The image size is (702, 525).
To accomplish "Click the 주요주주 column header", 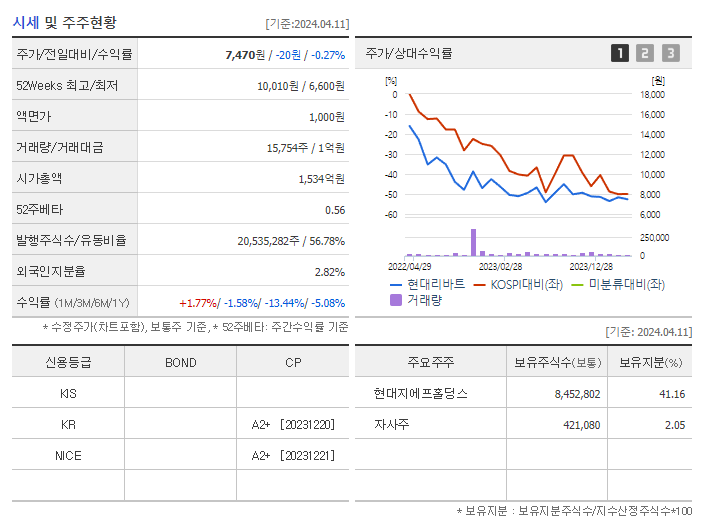I will [x=431, y=362].
